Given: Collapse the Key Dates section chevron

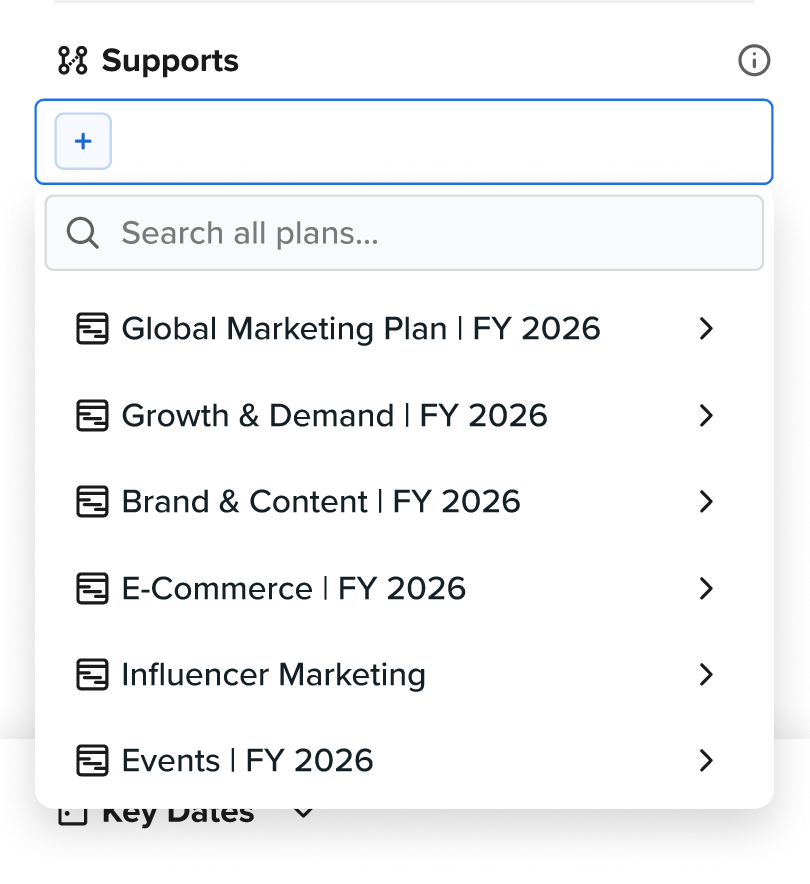Looking at the screenshot, I should pos(304,814).
